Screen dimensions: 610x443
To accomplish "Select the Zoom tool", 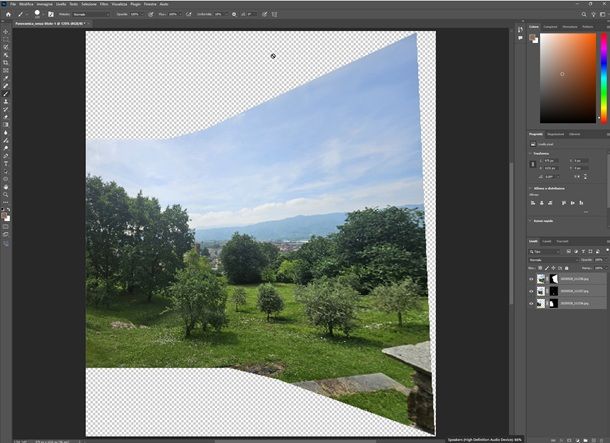I will 5,195.
